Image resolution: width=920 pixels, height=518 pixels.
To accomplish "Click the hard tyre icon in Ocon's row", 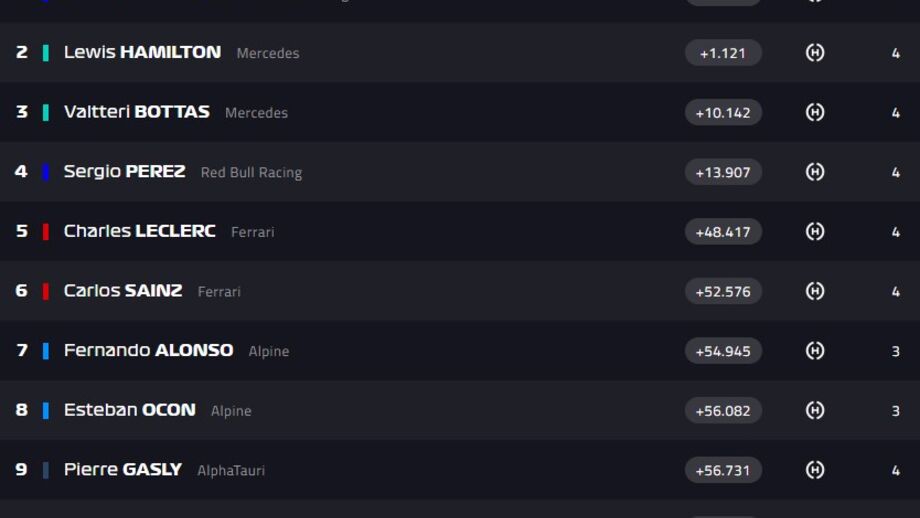I will point(814,410).
